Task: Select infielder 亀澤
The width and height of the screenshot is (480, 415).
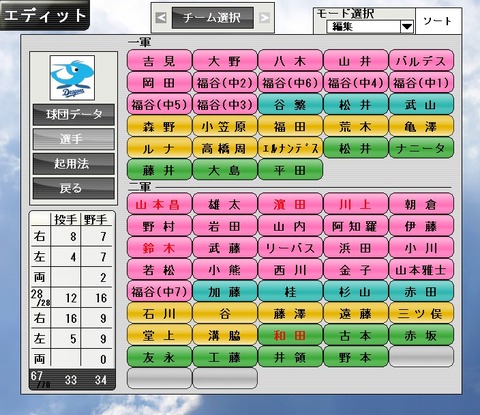Action: 421,126
